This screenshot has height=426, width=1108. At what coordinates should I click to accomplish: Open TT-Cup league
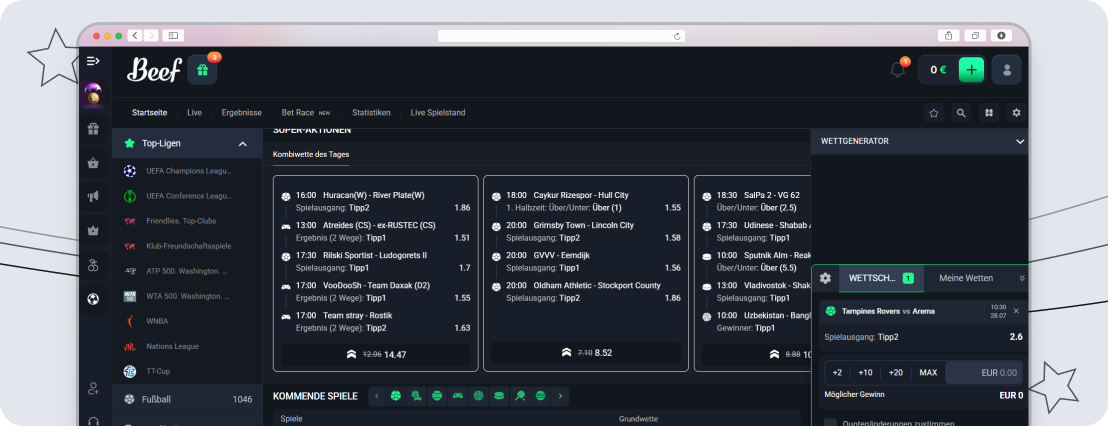point(188,371)
